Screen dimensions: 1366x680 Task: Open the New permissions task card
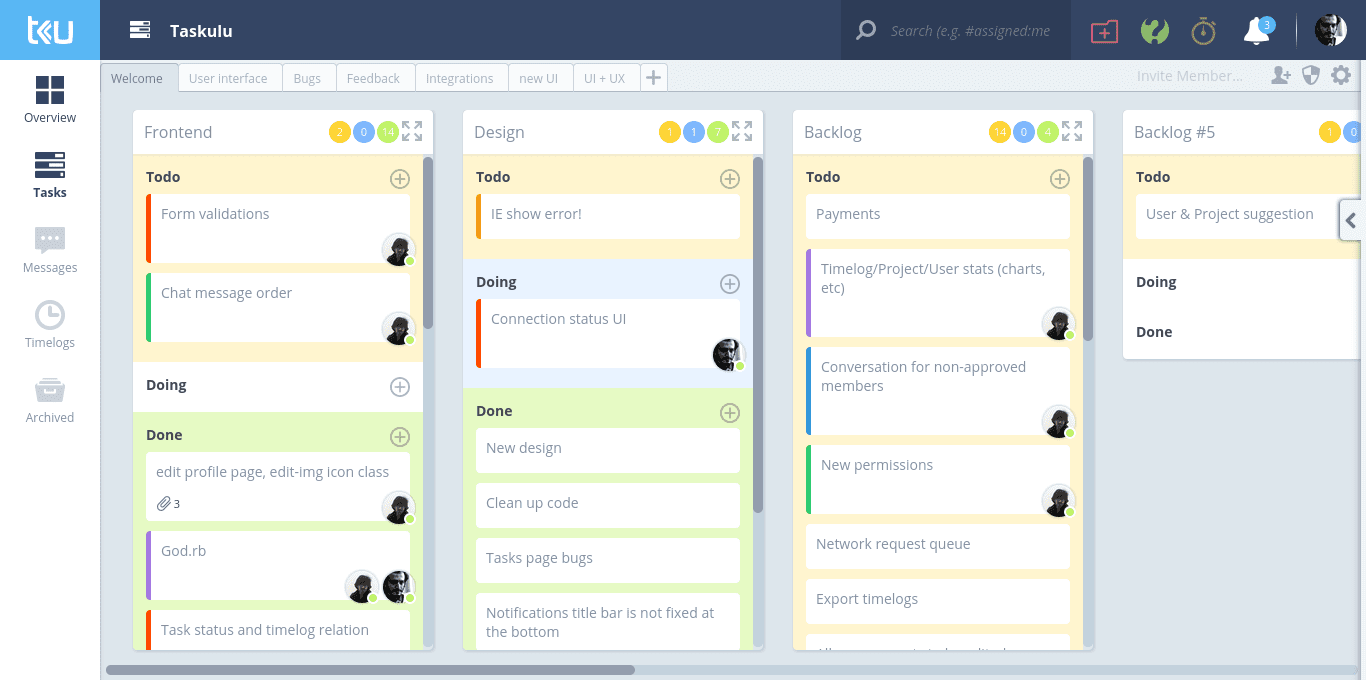point(938,479)
